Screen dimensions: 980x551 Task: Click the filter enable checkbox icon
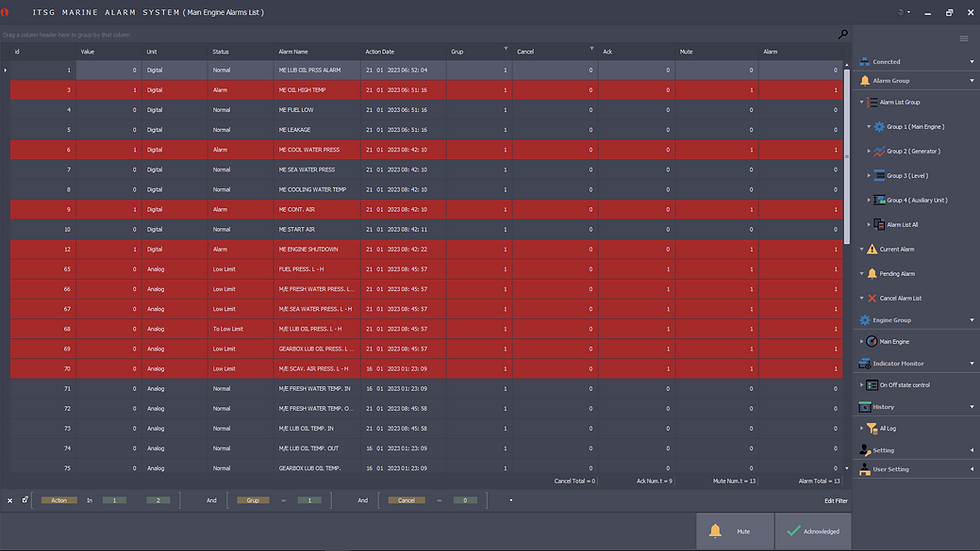click(x=25, y=500)
